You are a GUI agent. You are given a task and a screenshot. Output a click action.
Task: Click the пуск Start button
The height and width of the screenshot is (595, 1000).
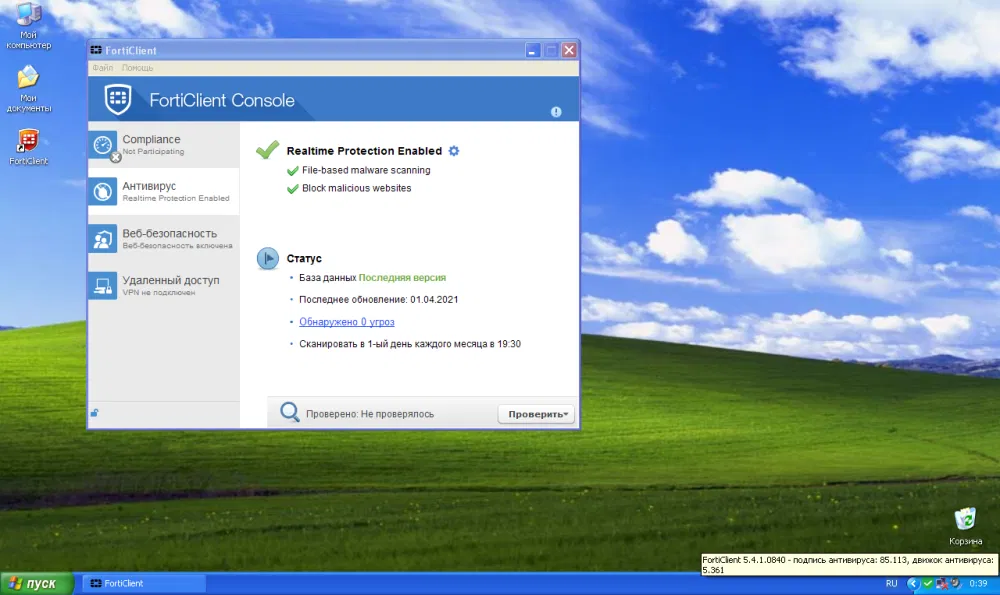[x=37, y=584]
